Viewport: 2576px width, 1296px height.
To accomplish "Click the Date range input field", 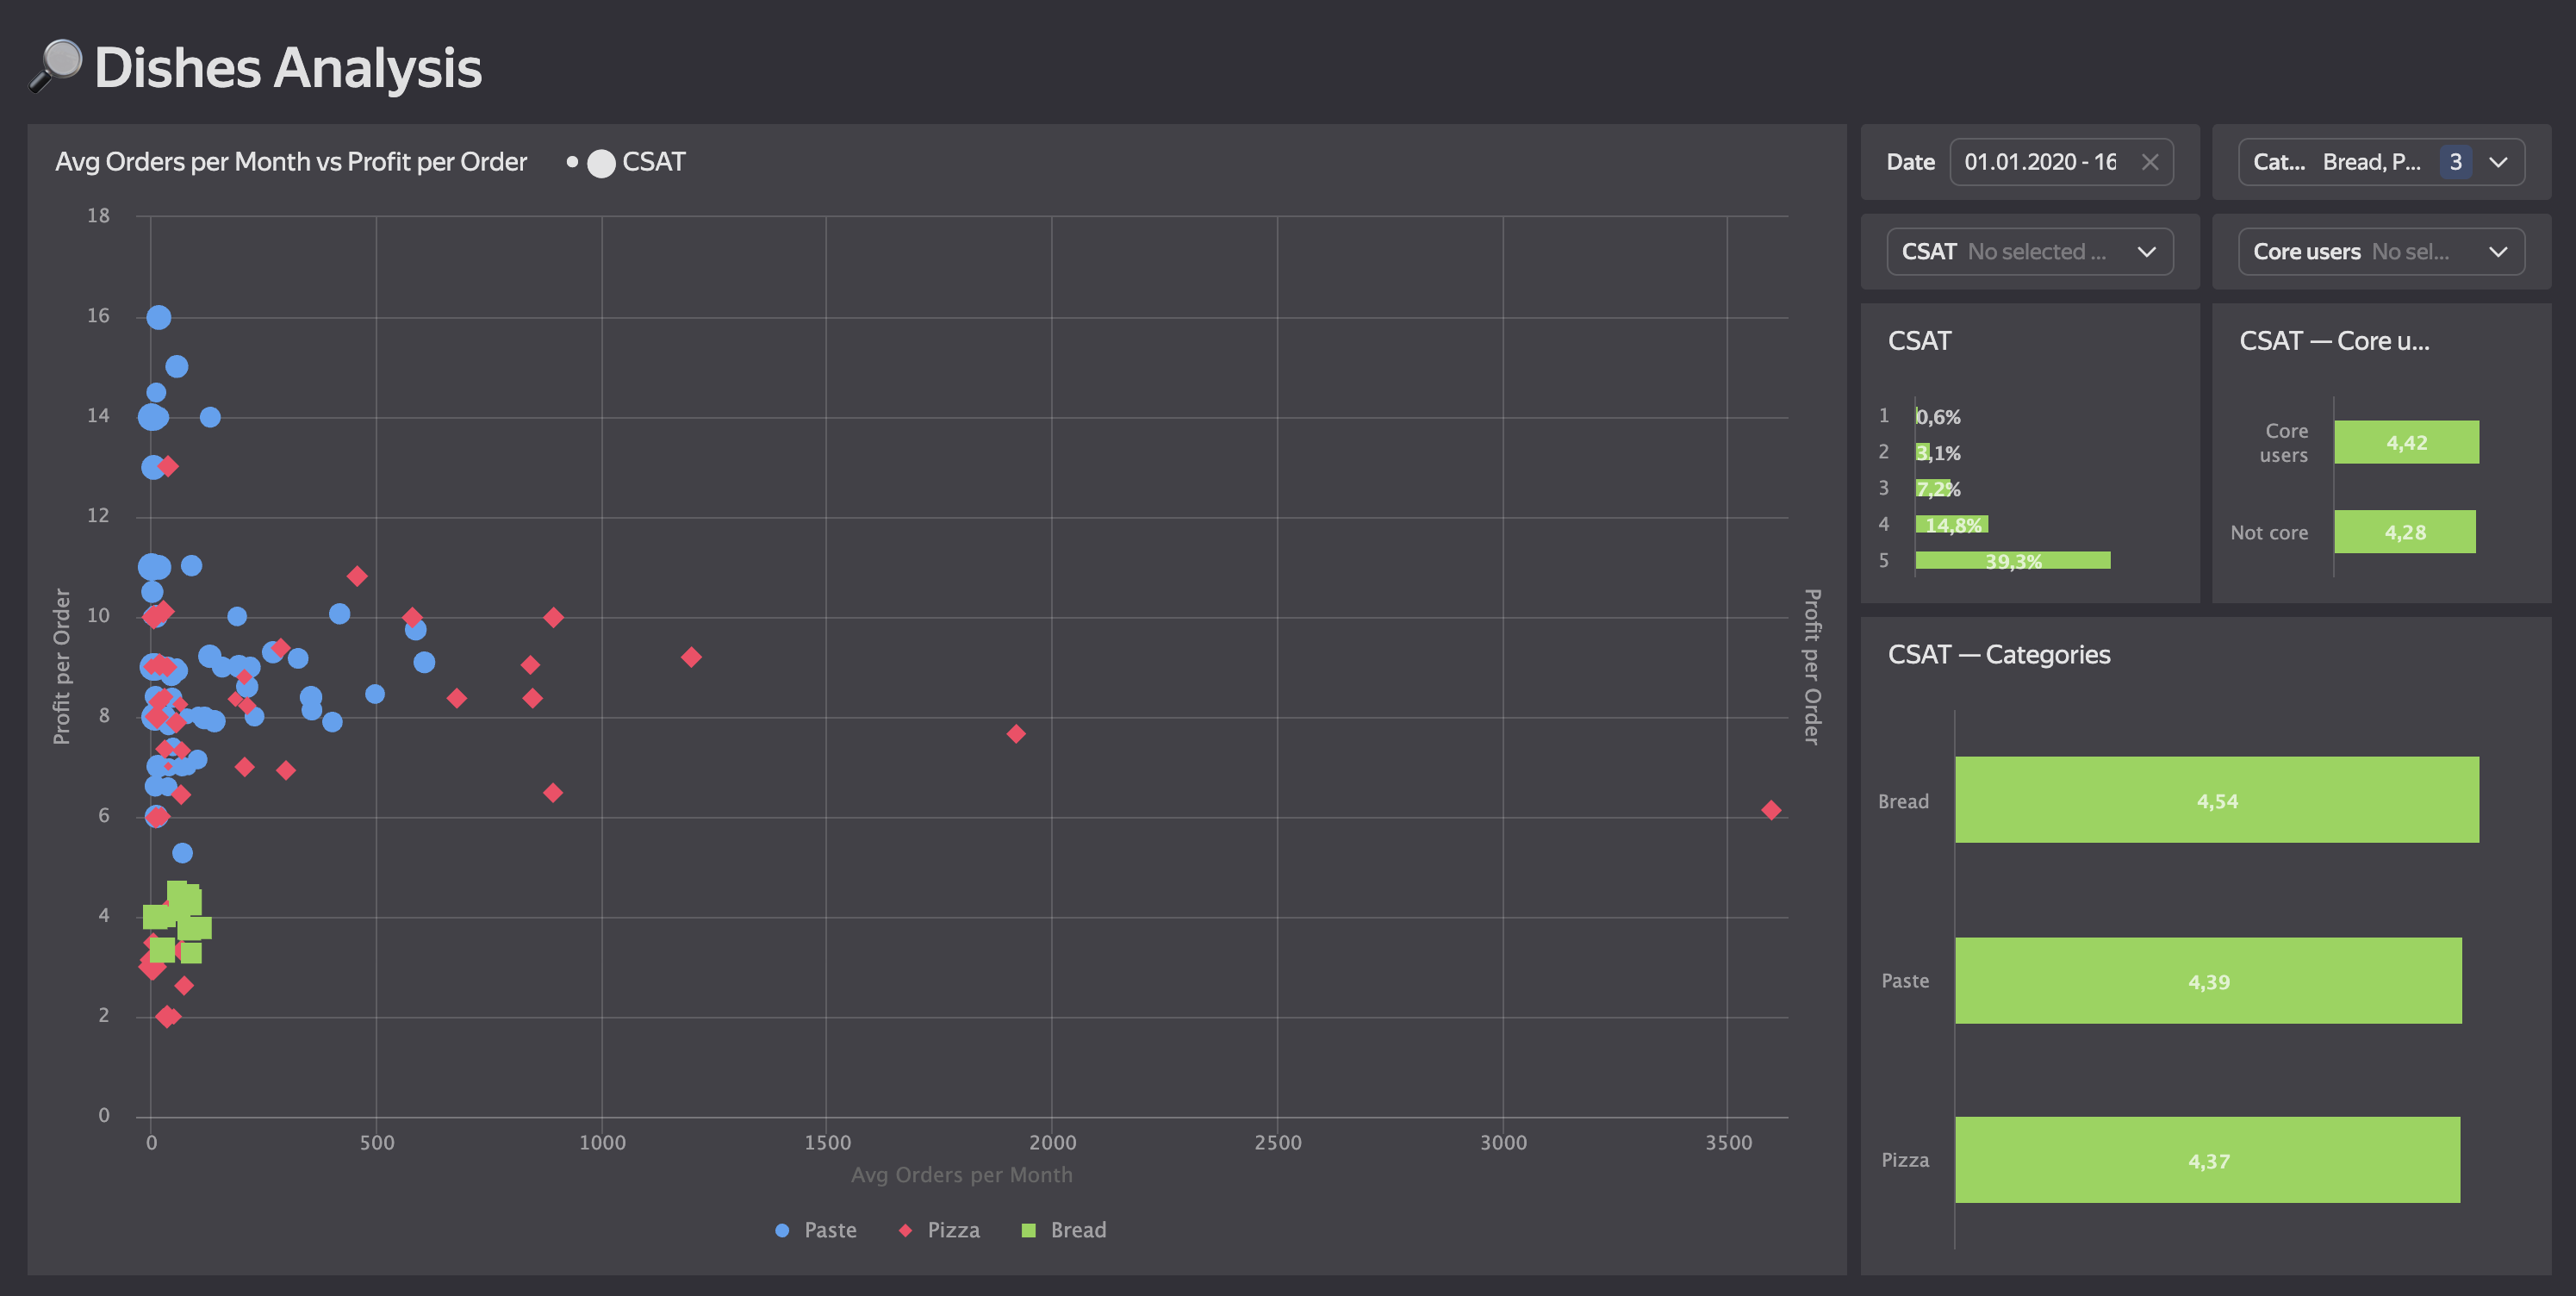I will point(2040,162).
